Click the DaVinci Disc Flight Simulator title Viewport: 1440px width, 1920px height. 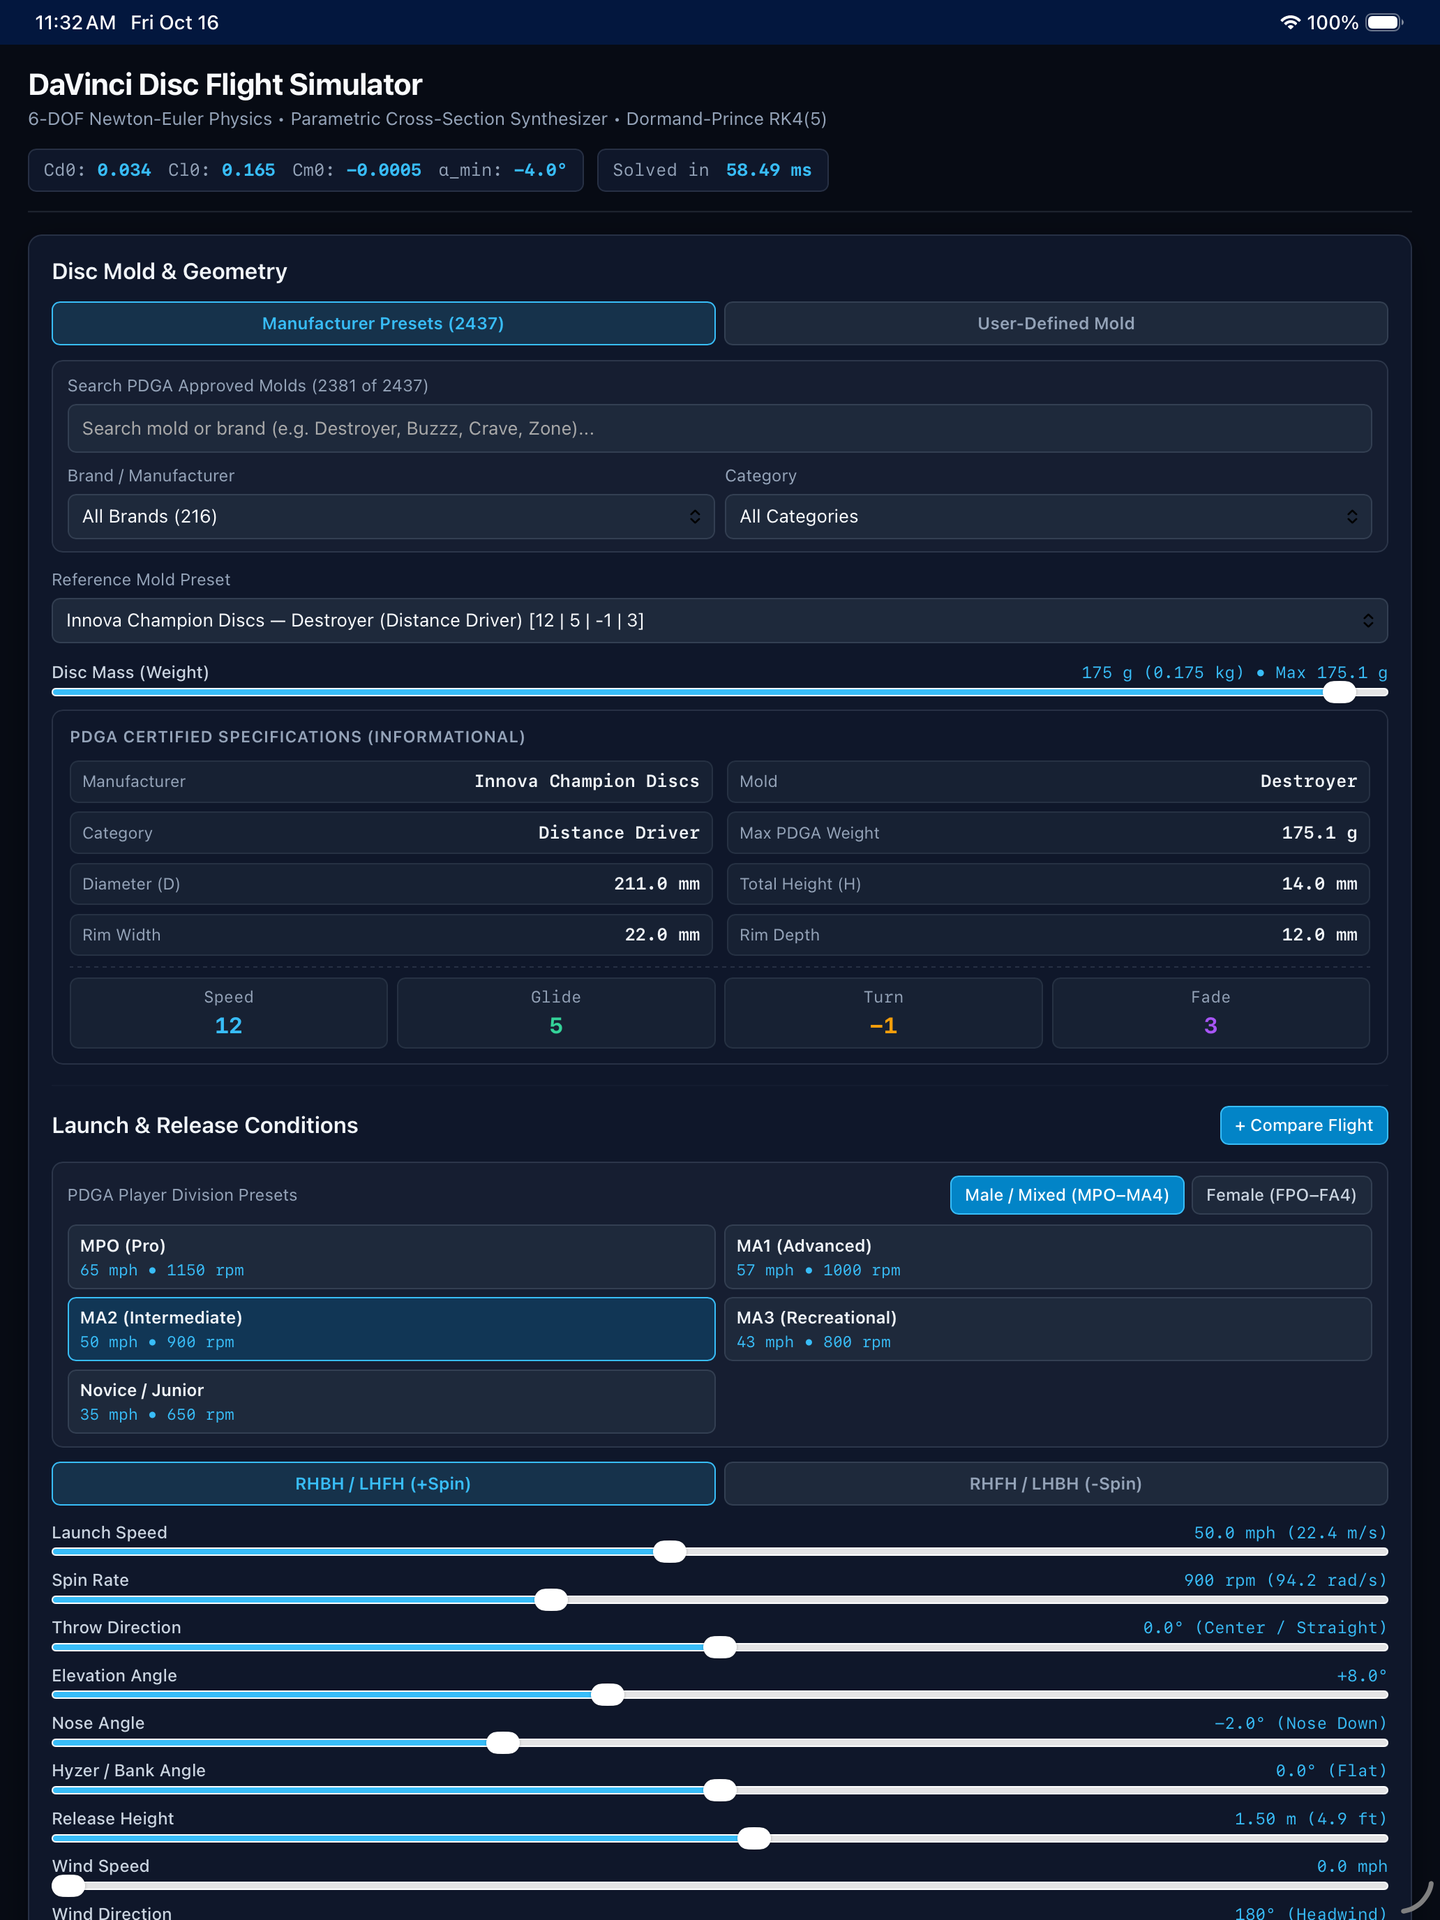tap(225, 85)
